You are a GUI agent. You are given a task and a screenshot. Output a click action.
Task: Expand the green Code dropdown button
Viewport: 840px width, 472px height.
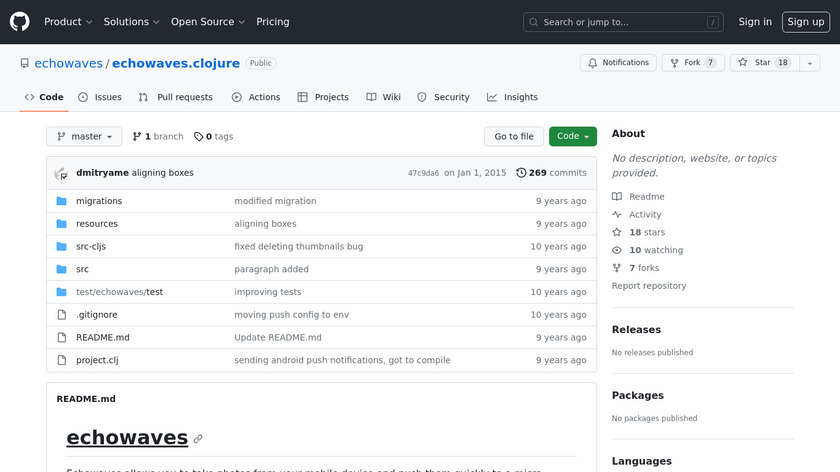click(573, 137)
